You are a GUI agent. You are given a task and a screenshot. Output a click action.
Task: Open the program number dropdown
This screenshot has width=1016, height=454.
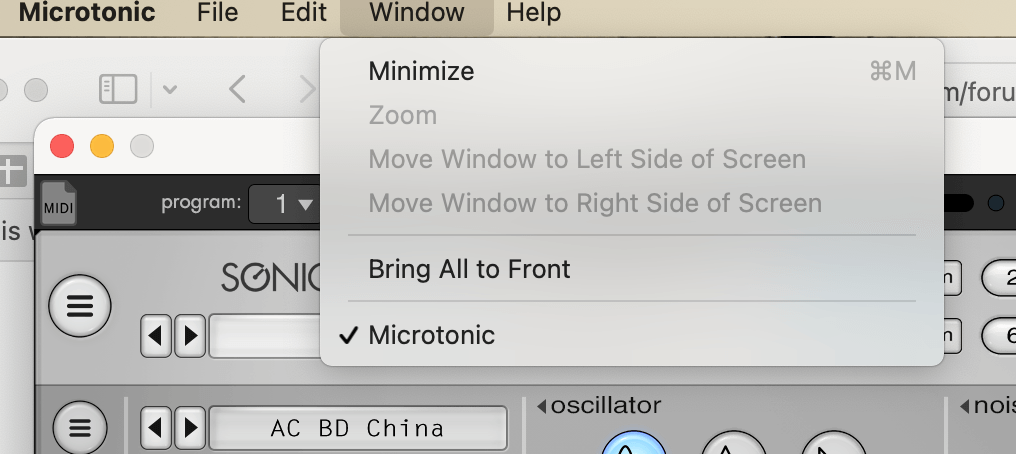285,205
